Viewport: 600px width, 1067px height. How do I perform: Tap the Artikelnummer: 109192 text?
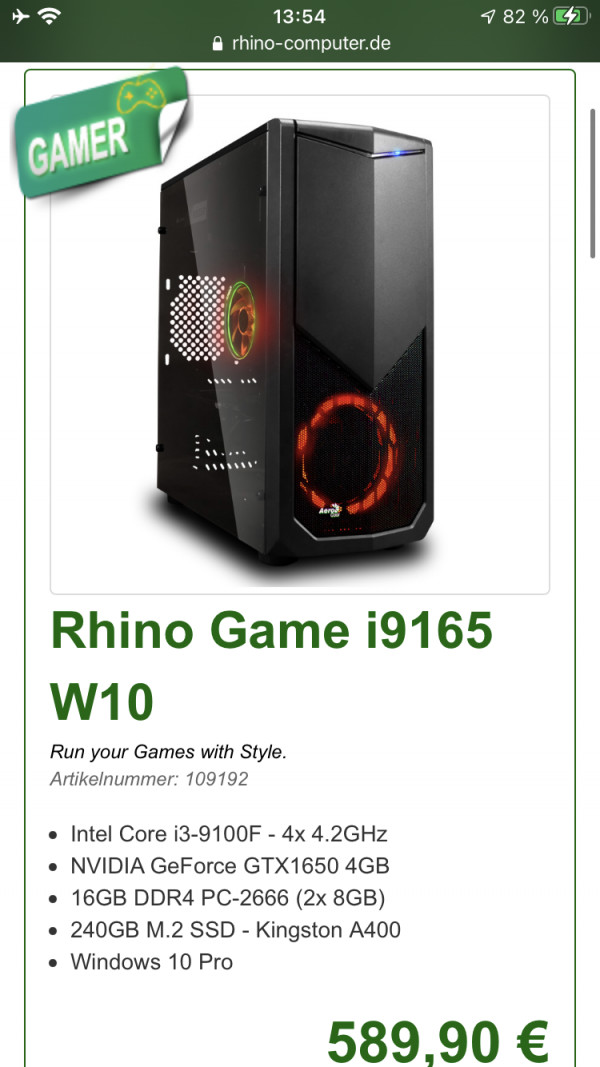coord(149,779)
